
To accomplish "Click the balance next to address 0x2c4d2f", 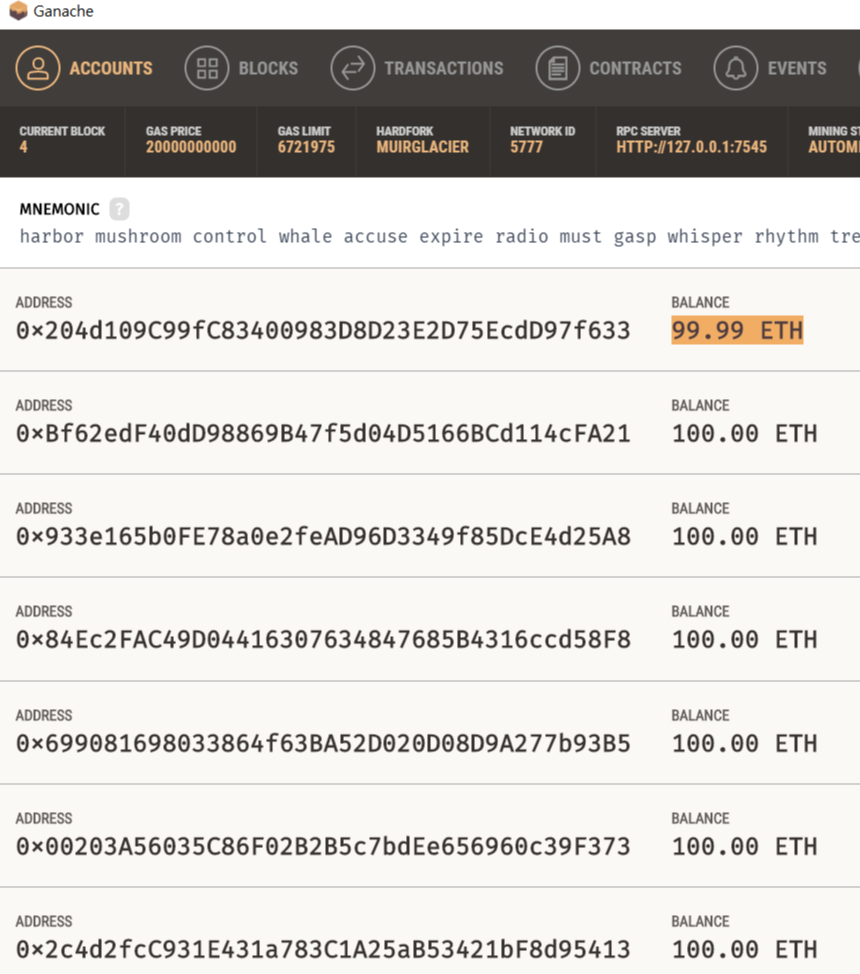I will click(744, 950).
